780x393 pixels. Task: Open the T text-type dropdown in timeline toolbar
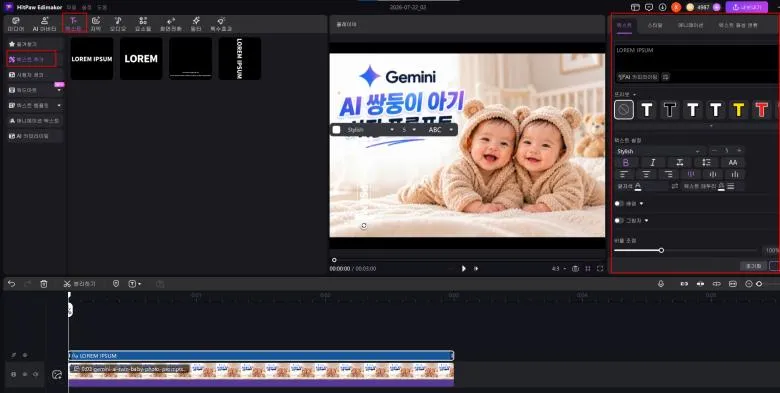(x=135, y=284)
